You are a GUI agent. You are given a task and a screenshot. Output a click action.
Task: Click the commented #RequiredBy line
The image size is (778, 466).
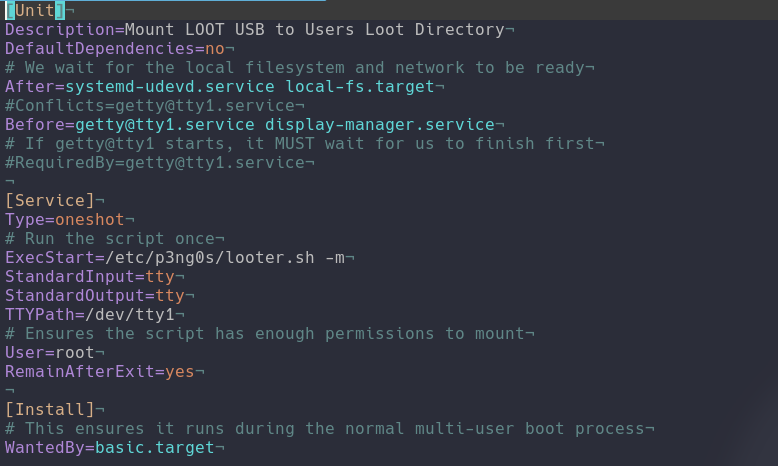coord(155,163)
